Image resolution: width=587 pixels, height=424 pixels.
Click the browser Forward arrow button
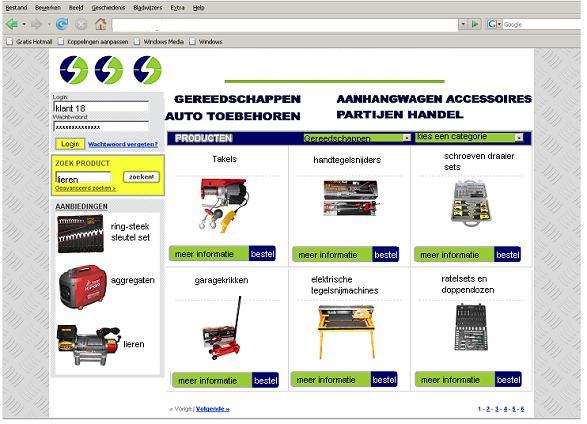36,25
